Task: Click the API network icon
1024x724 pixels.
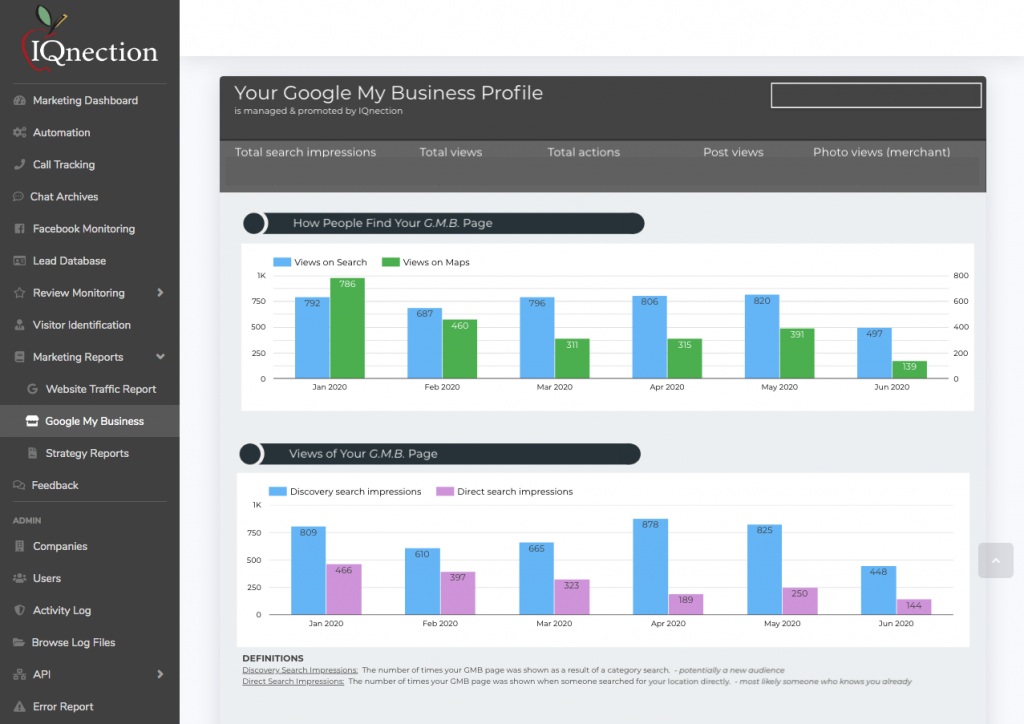Action: (x=20, y=674)
